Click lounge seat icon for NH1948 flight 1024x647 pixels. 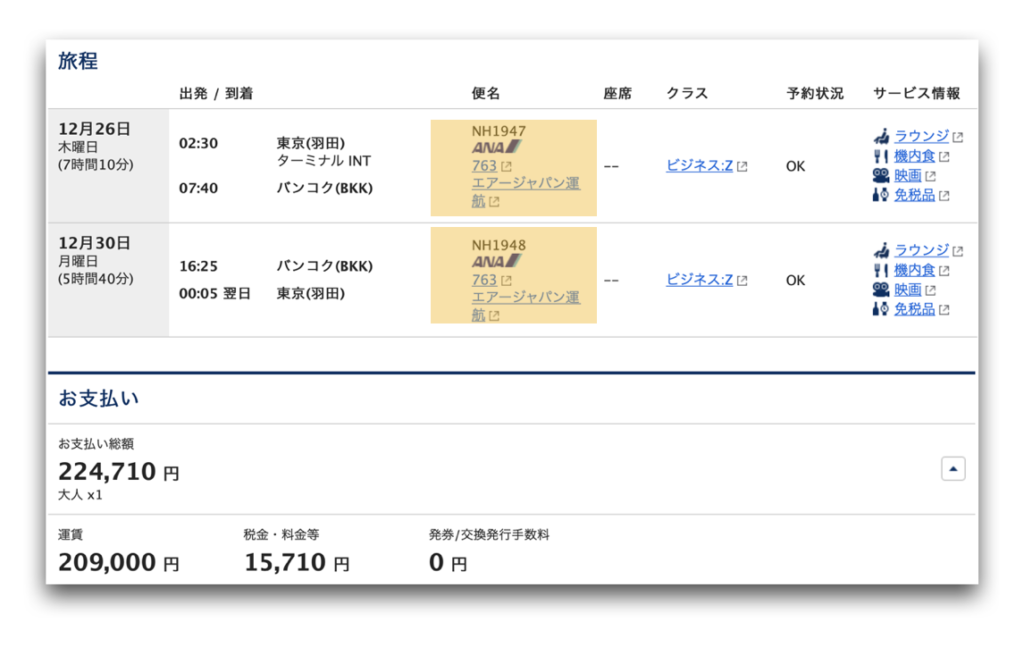(x=881, y=250)
